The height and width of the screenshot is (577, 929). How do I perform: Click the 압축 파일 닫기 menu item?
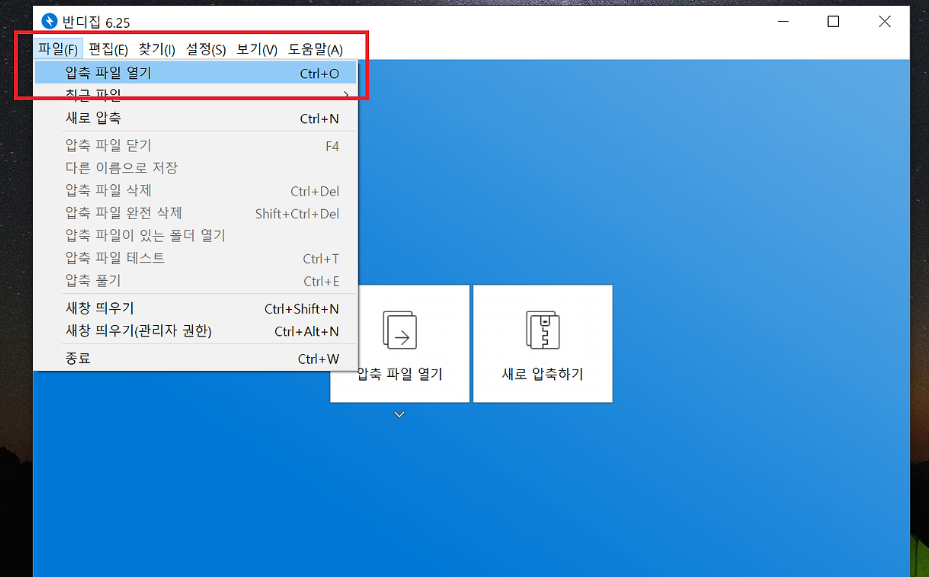point(196,146)
